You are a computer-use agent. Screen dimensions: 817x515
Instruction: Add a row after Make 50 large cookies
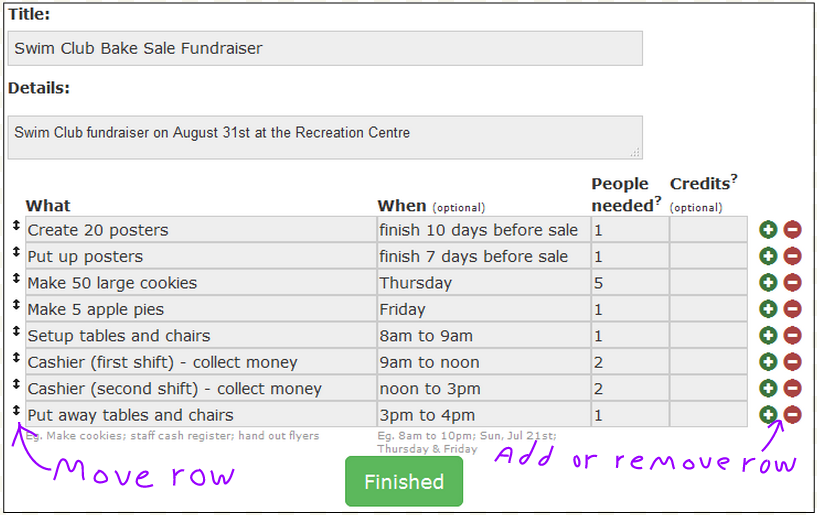click(x=768, y=283)
